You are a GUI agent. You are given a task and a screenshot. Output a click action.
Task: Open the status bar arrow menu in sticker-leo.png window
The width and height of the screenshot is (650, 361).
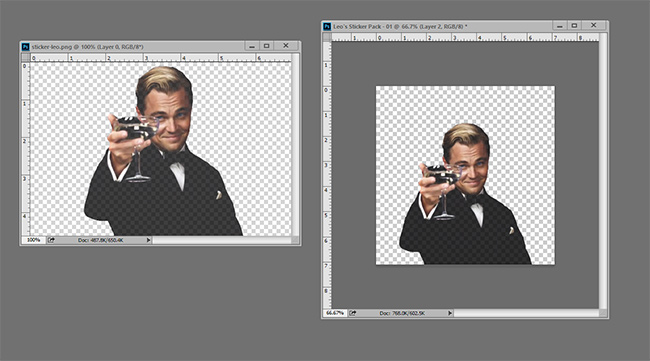[x=148, y=240]
